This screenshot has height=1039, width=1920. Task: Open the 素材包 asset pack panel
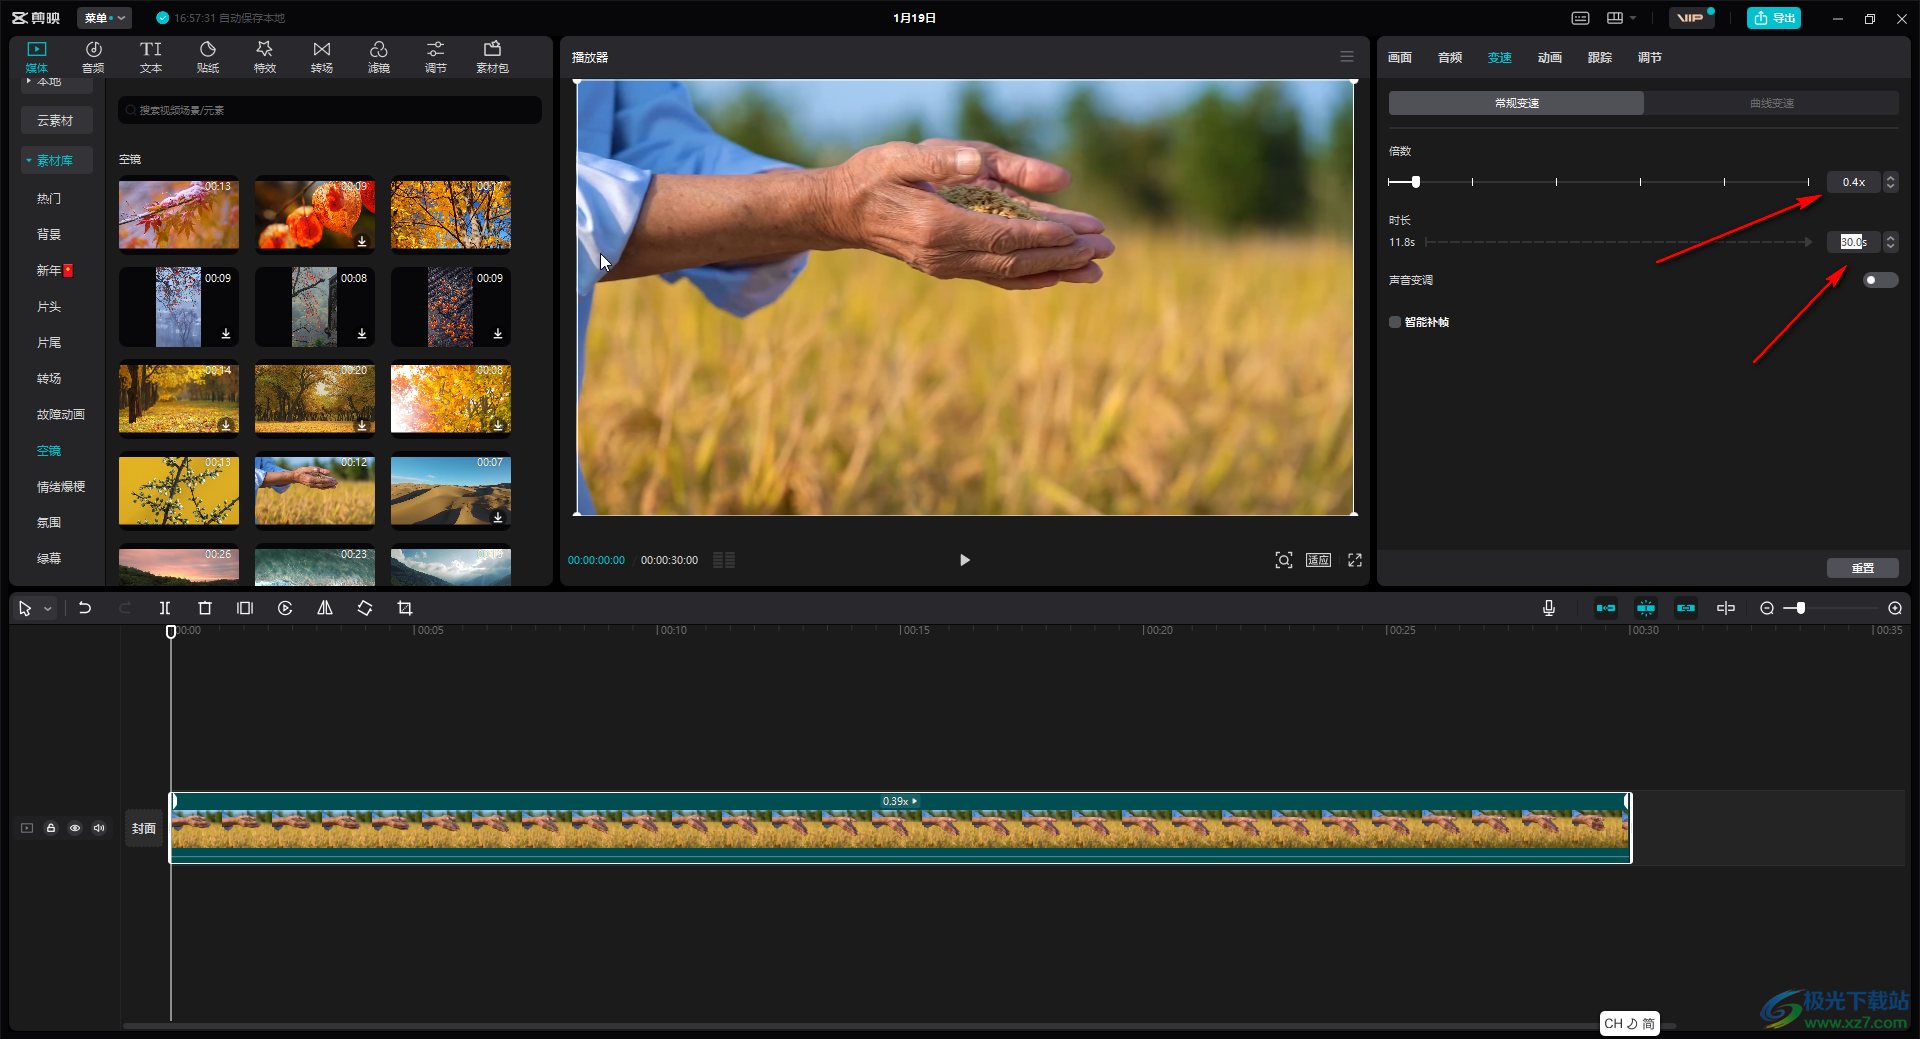[492, 57]
